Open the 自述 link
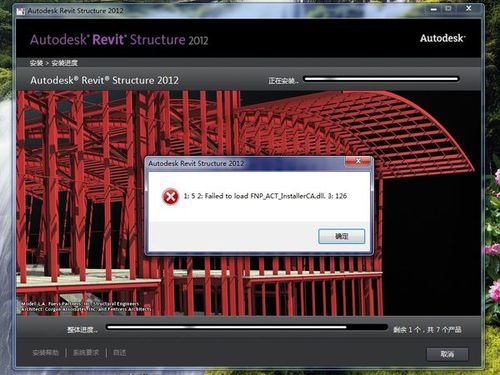Viewport: 500px width, 375px height. [x=120, y=353]
